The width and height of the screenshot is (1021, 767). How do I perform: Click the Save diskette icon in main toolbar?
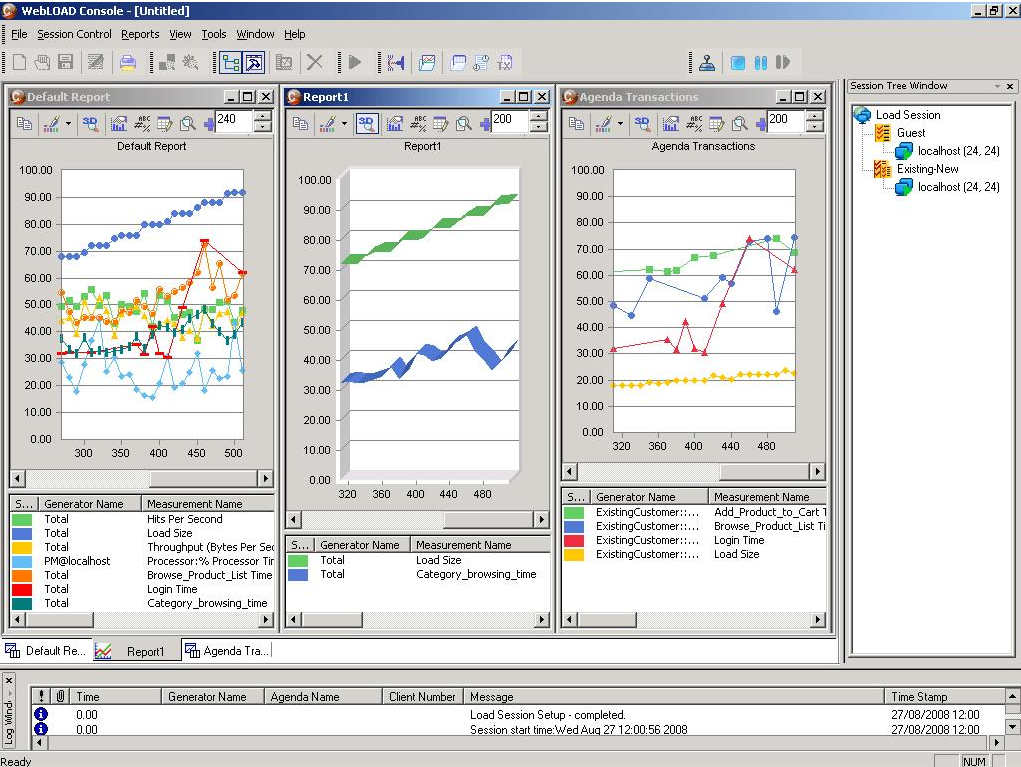pyautogui.click(x=65, y=63)
